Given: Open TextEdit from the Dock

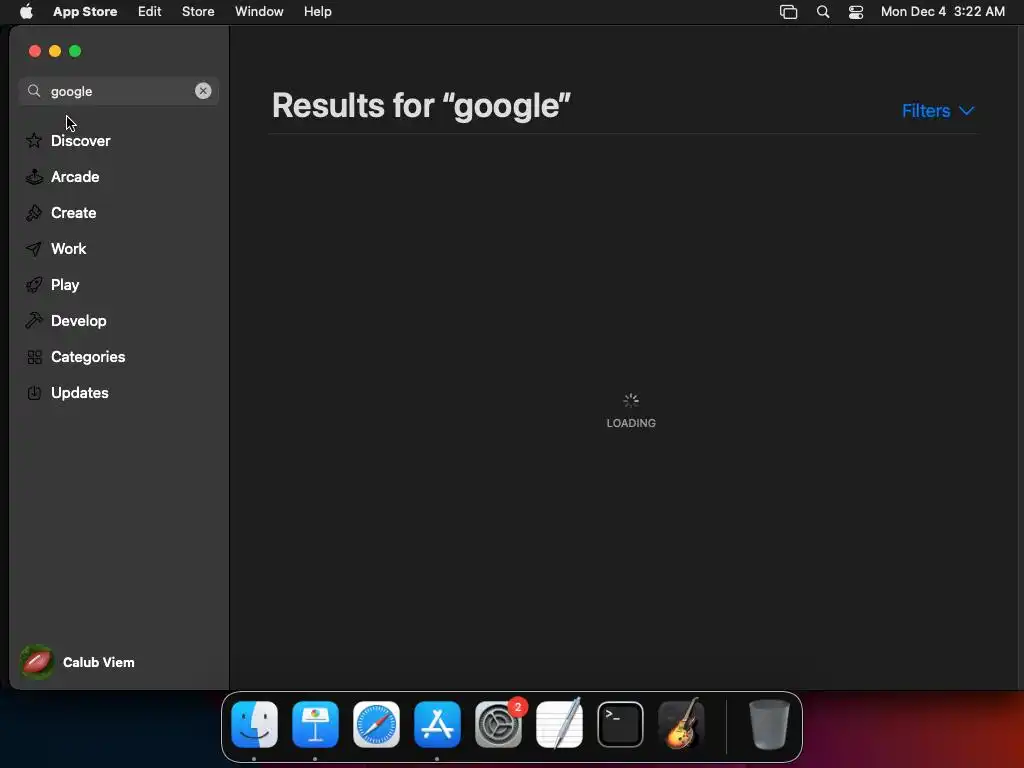Looking at the screenshot, I should (559, 724).
